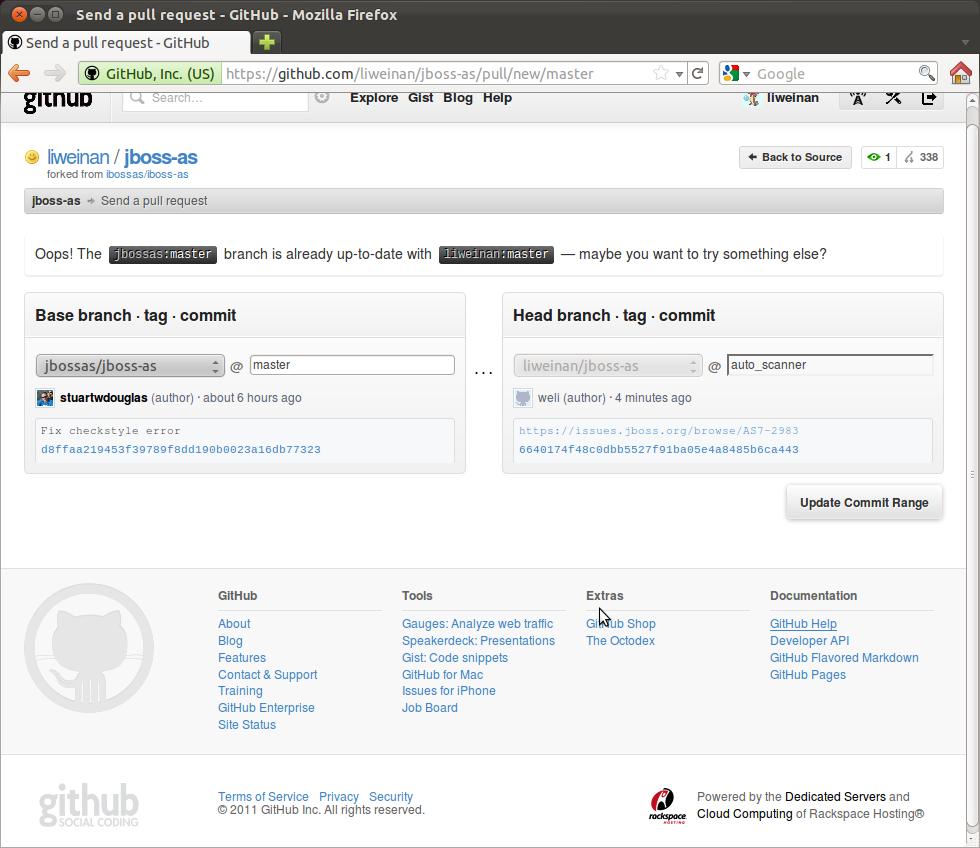The height and width of the screenshot is (848, 980).
Task: Focus the head branch field containing auto_scanner
Action: point(830,365)
